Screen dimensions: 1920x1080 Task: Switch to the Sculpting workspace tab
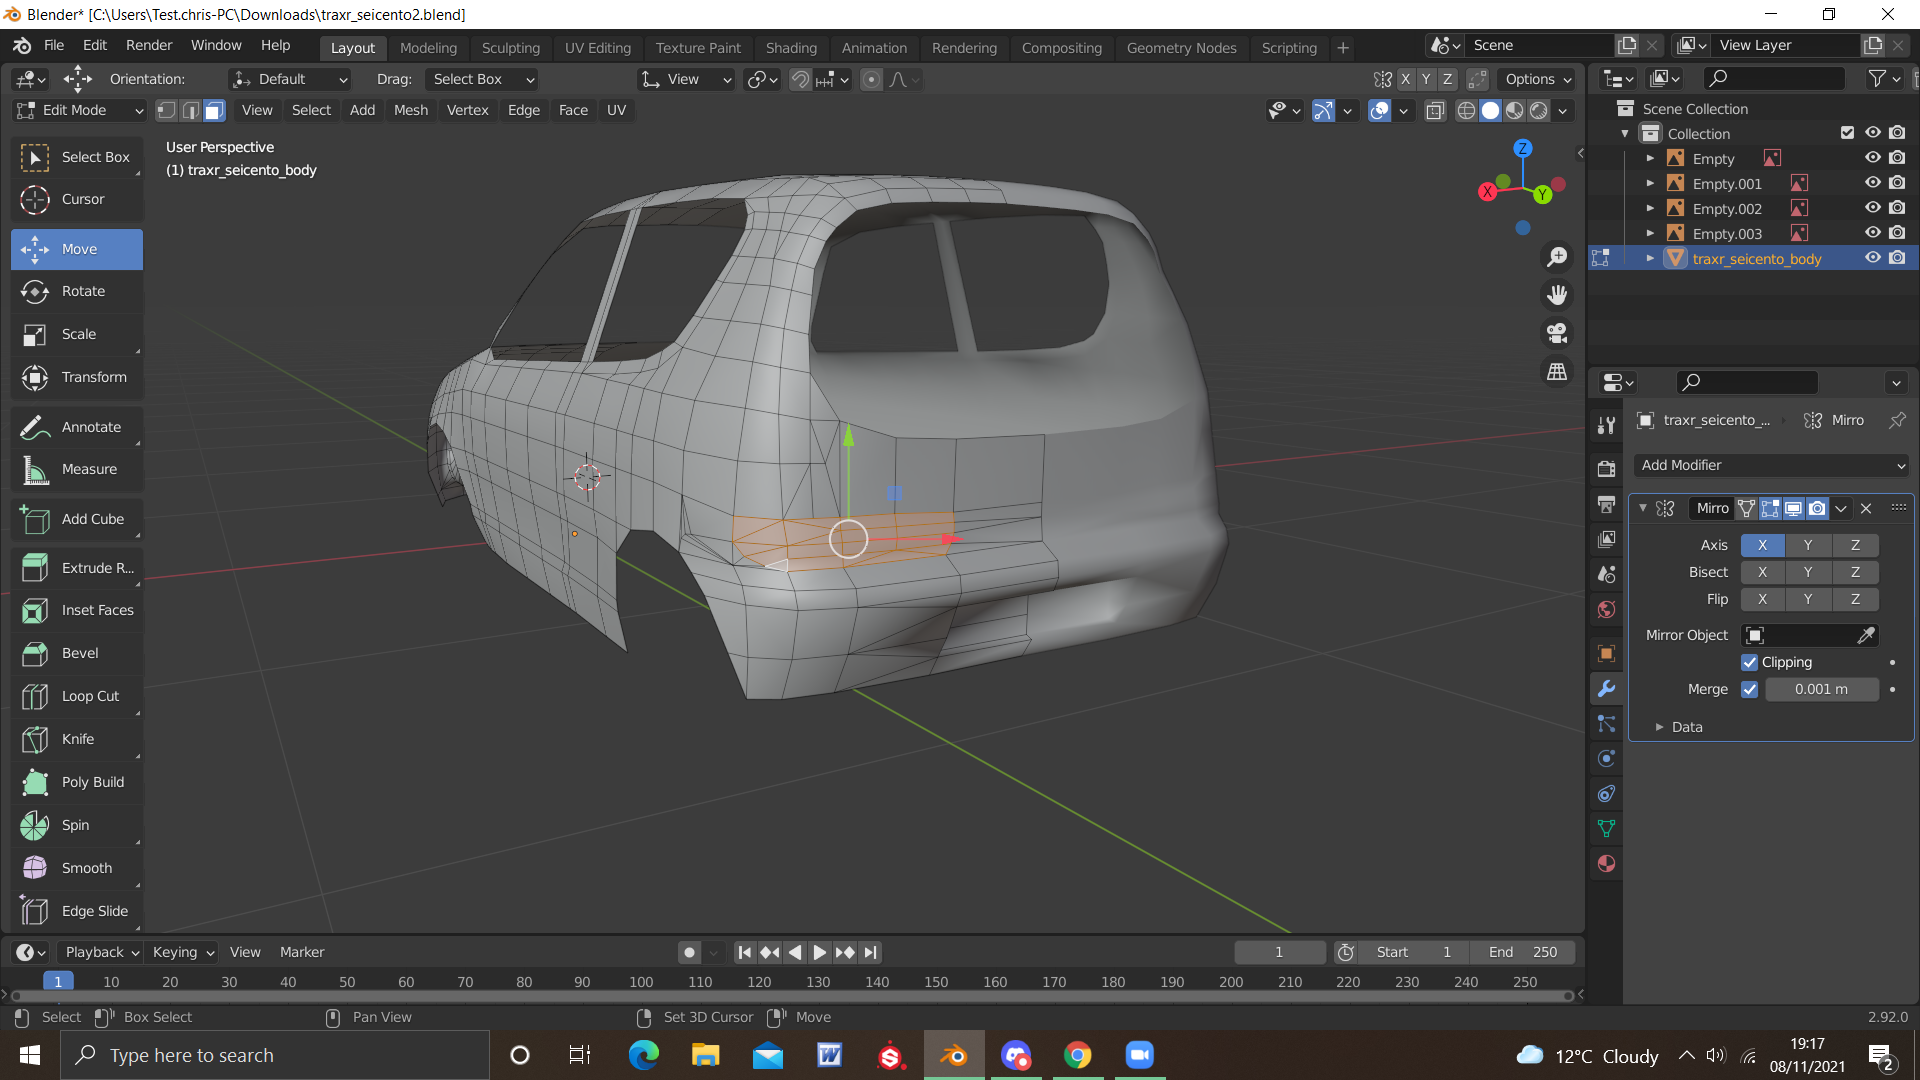[510, 47]
